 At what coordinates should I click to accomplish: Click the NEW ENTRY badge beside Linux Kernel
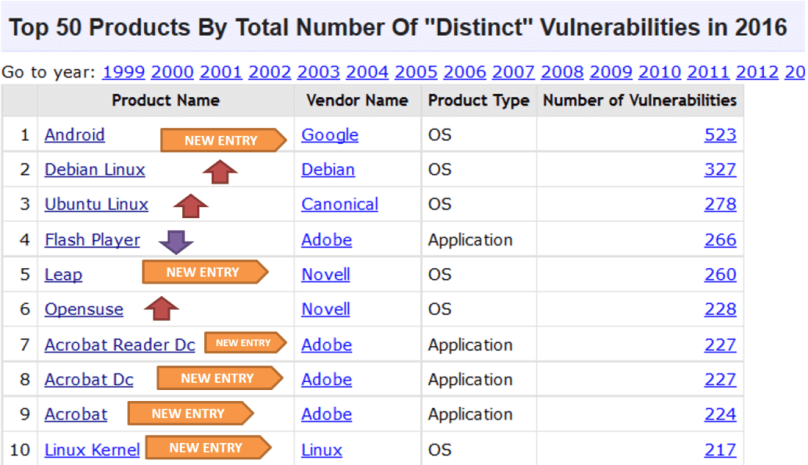click(x=208, y=447)
